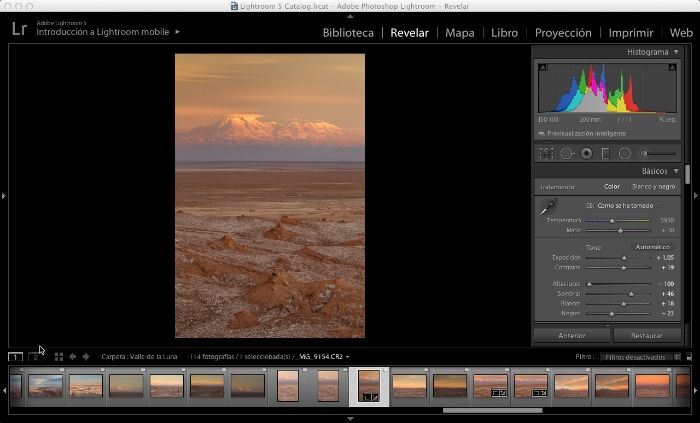Click the Previsualización inteligente indicator
Image resolution: width=700 pixels, height=423 pixels.
coord(582,133)
